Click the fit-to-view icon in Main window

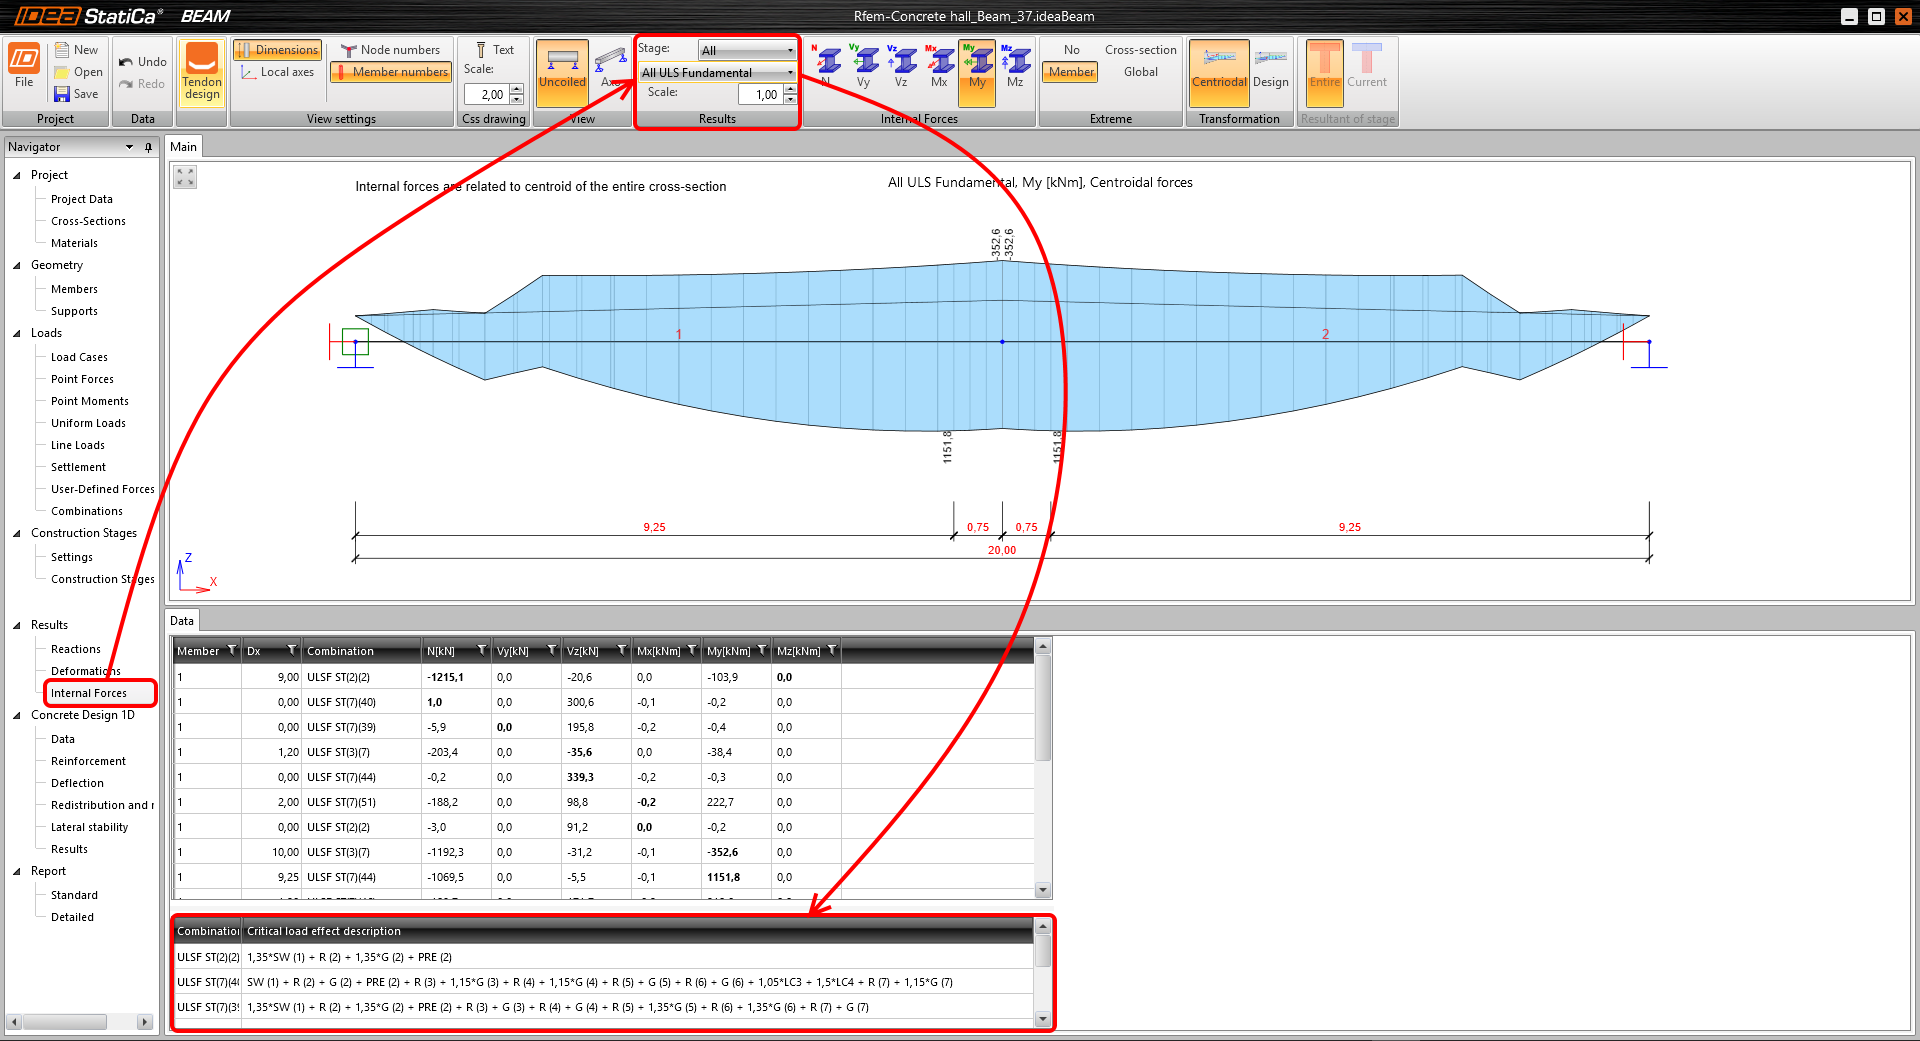tap(185, 178)
